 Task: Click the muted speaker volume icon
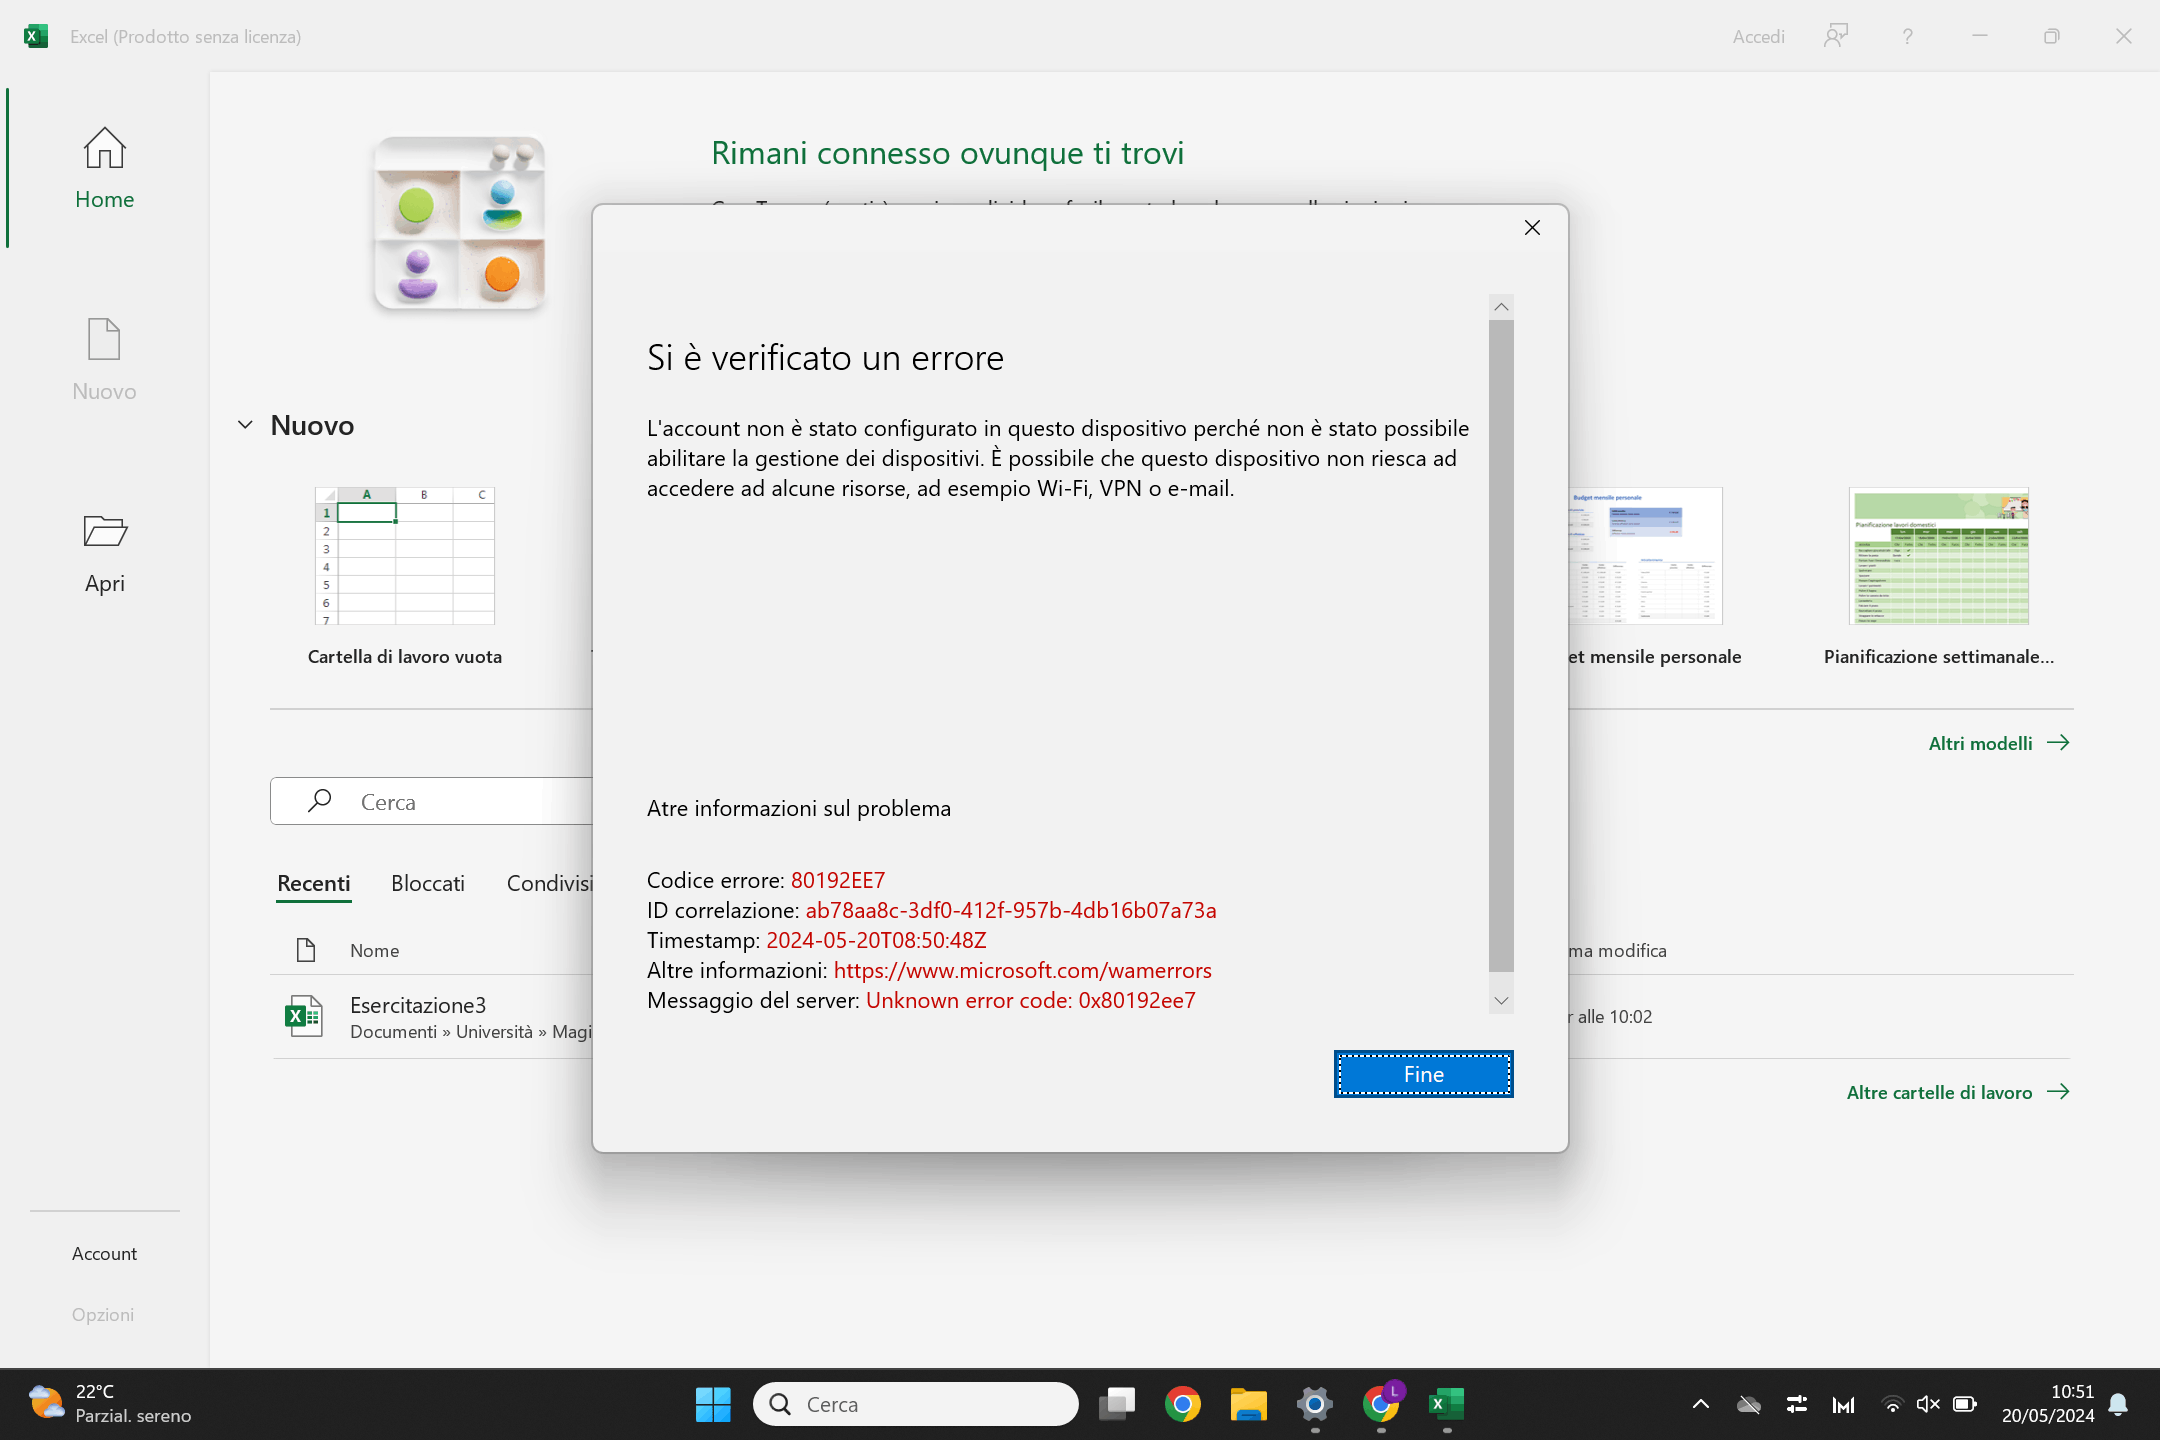pyautogui.click(x=1928, y=1404)
